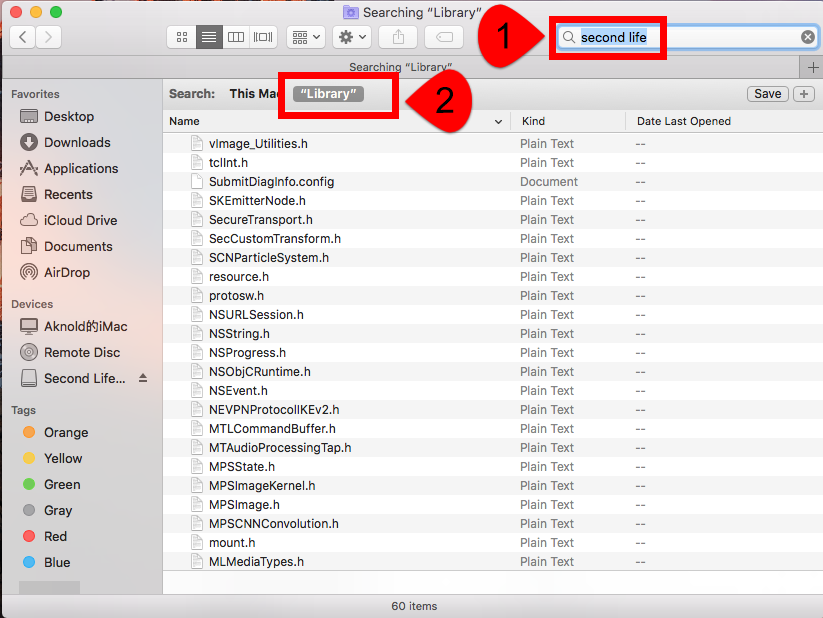
Task: Click Name column header sort arrow
Action: coord(499,121)
